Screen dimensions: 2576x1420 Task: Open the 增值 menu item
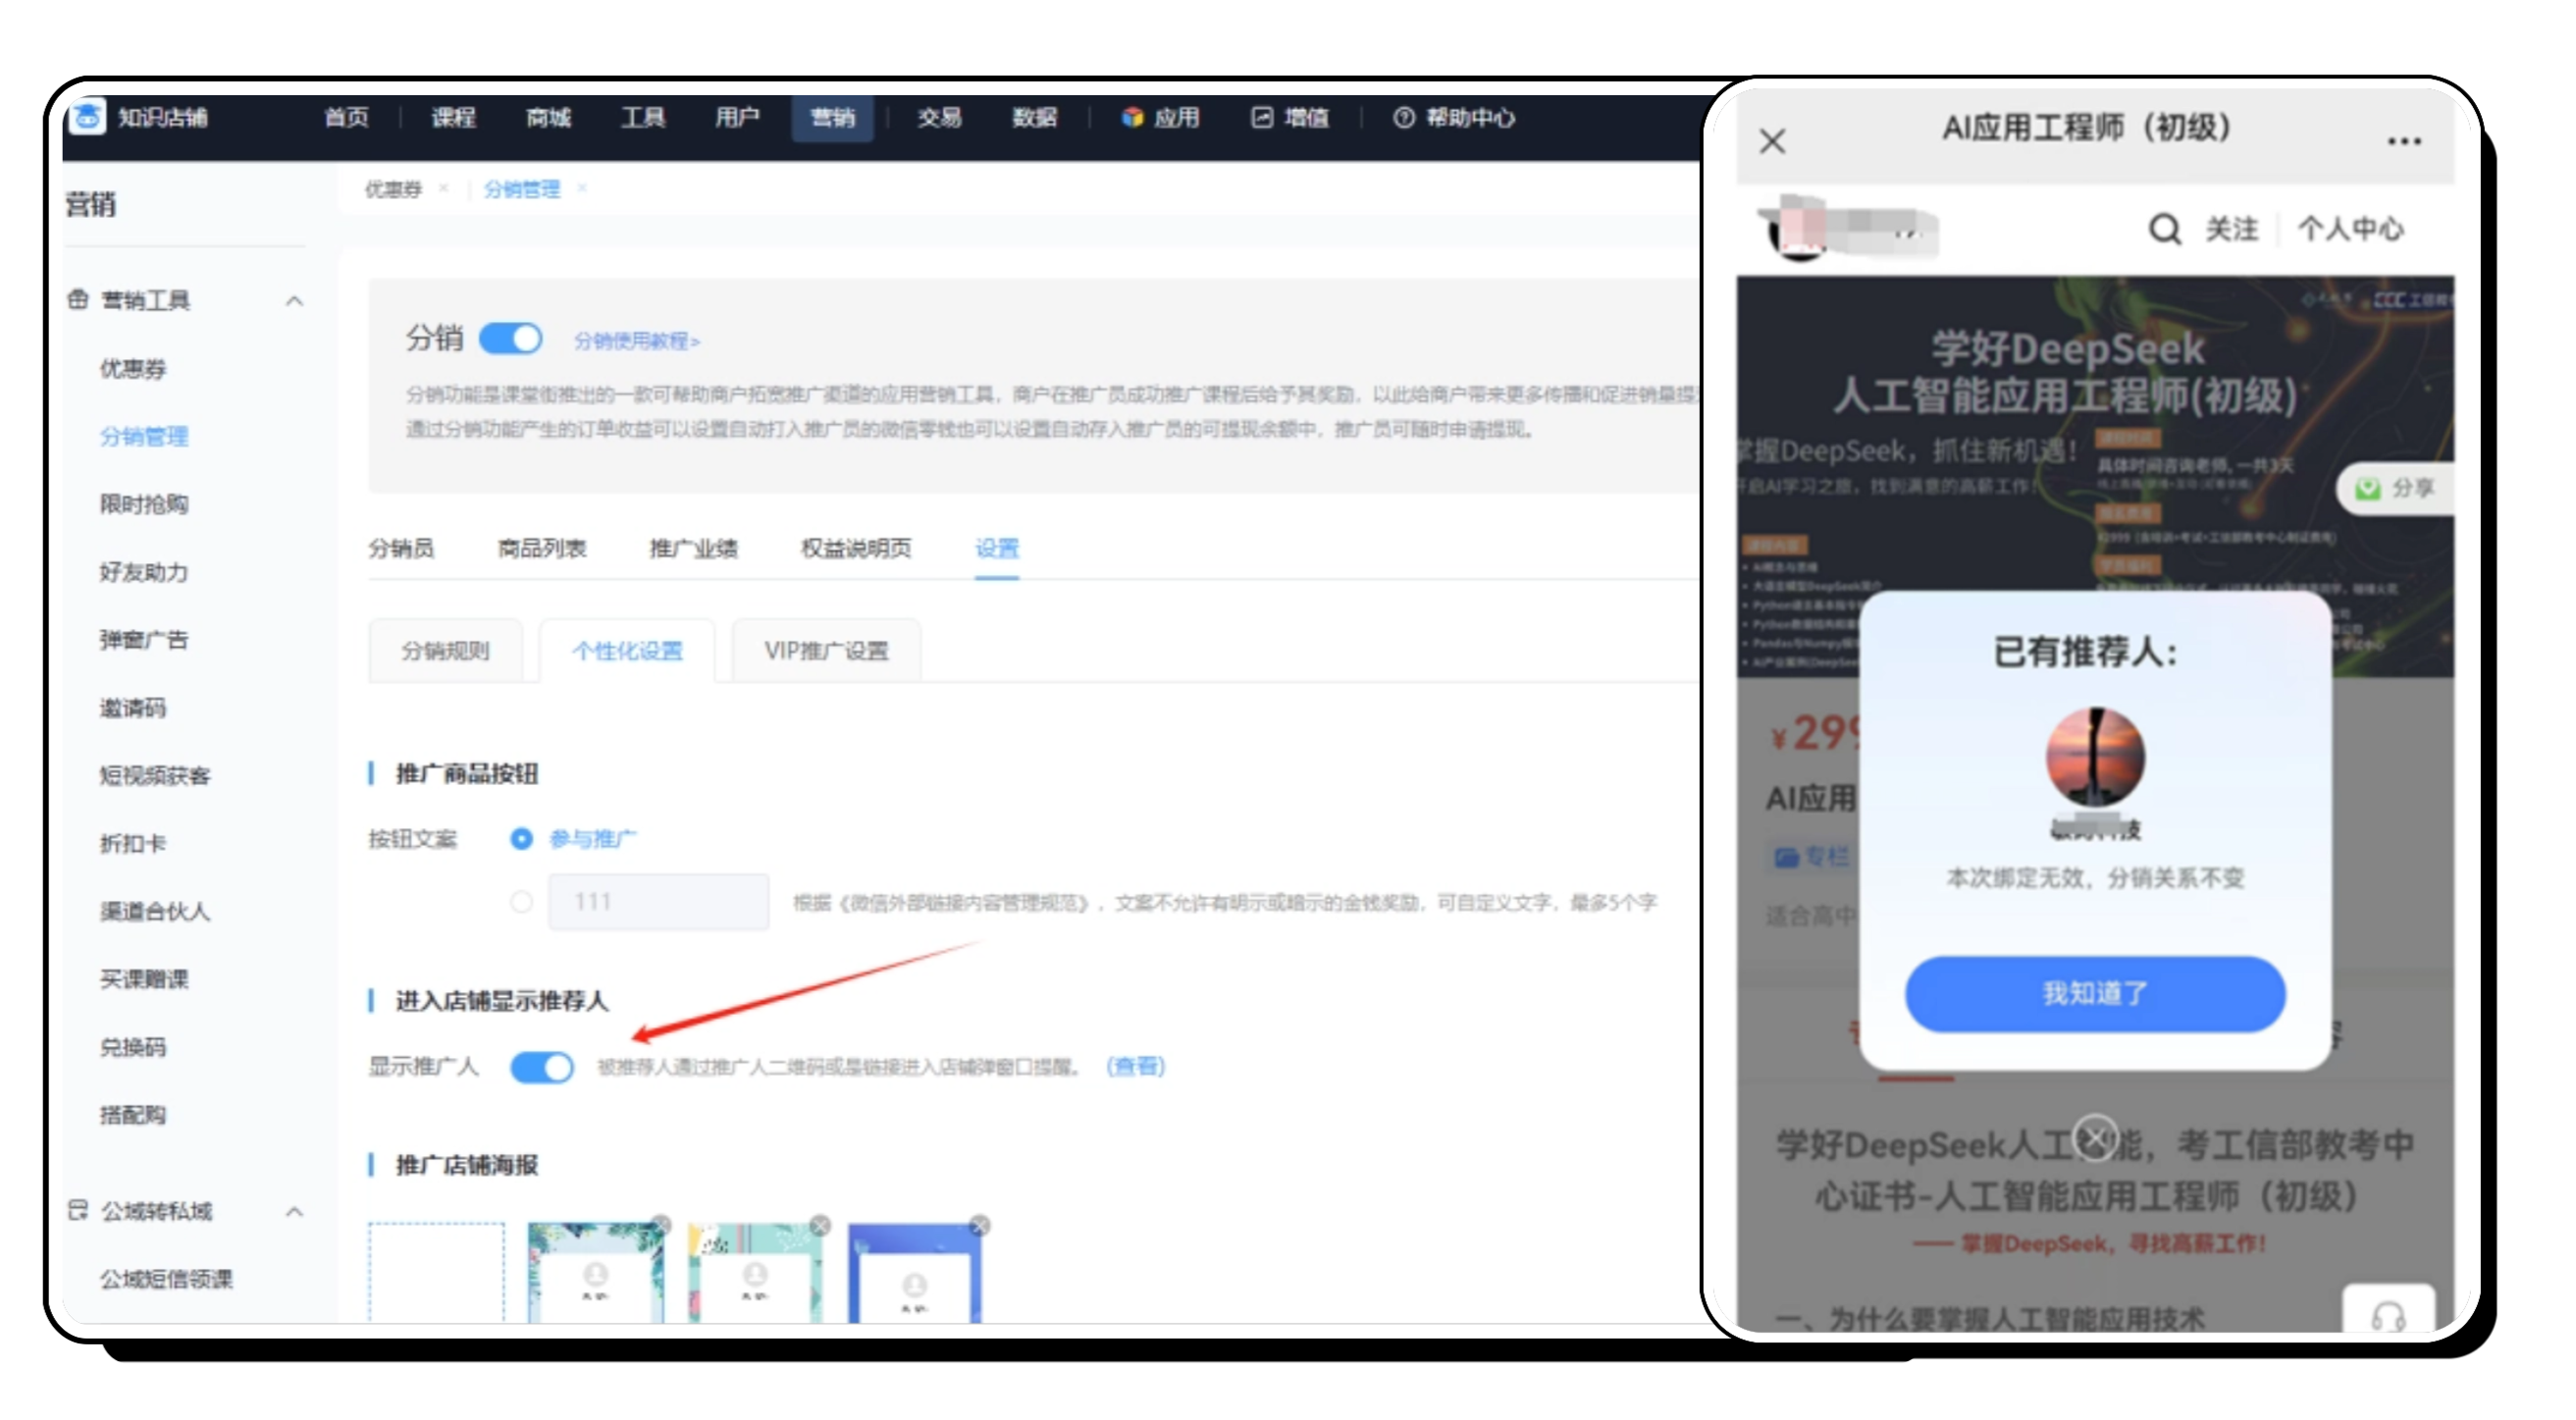click(1290, 118)
